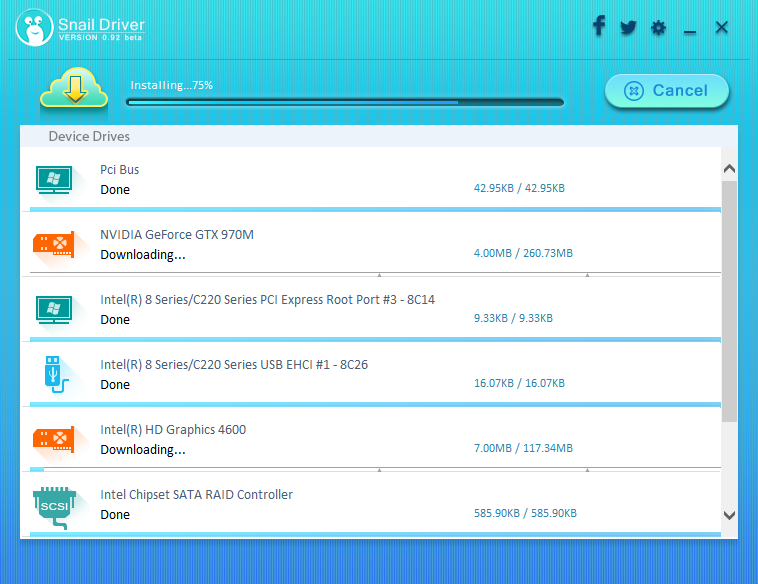Click the 42.95KB / 42.95KB size text
This screenshot has height=584, width=758.
(x=519, y=188)
